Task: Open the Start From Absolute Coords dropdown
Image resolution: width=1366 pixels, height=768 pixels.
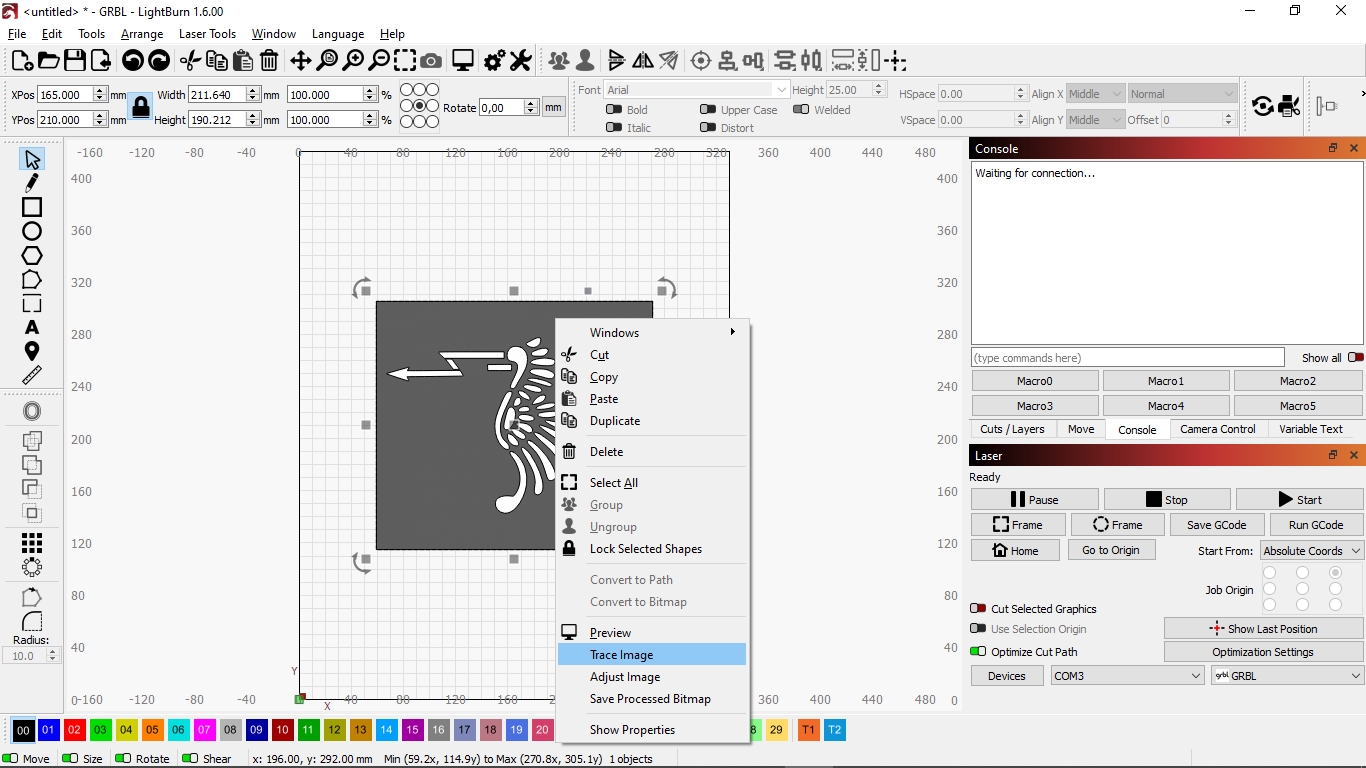Action: pos(1312,551)
